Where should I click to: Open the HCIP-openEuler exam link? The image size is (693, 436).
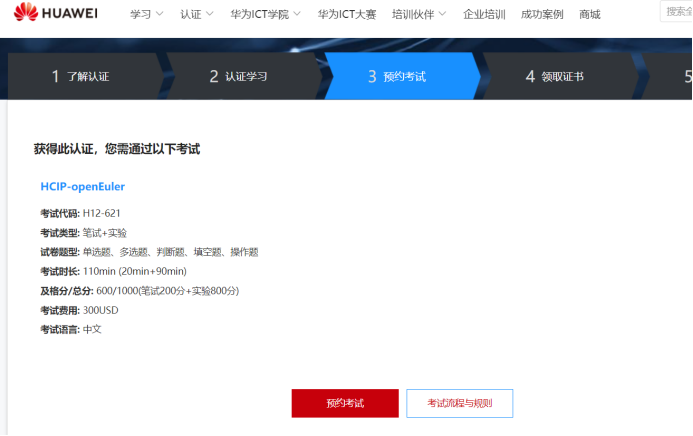point(83,186)
